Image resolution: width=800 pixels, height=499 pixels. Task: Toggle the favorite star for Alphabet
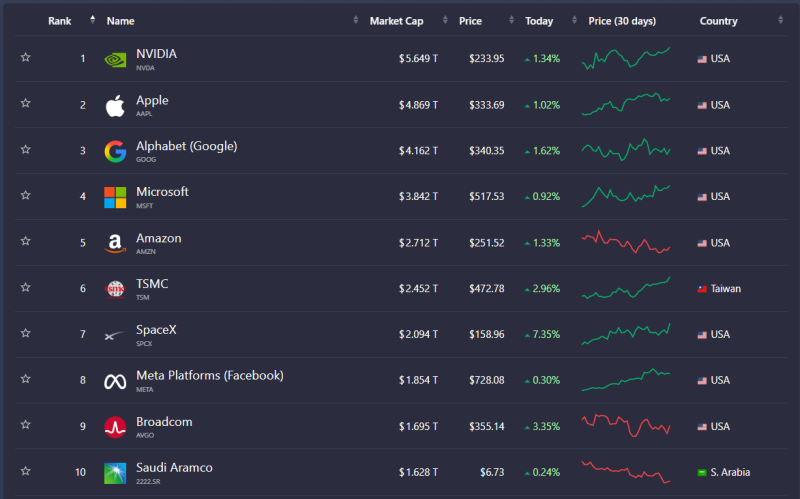pyautogui.click(x=26, y=149)
